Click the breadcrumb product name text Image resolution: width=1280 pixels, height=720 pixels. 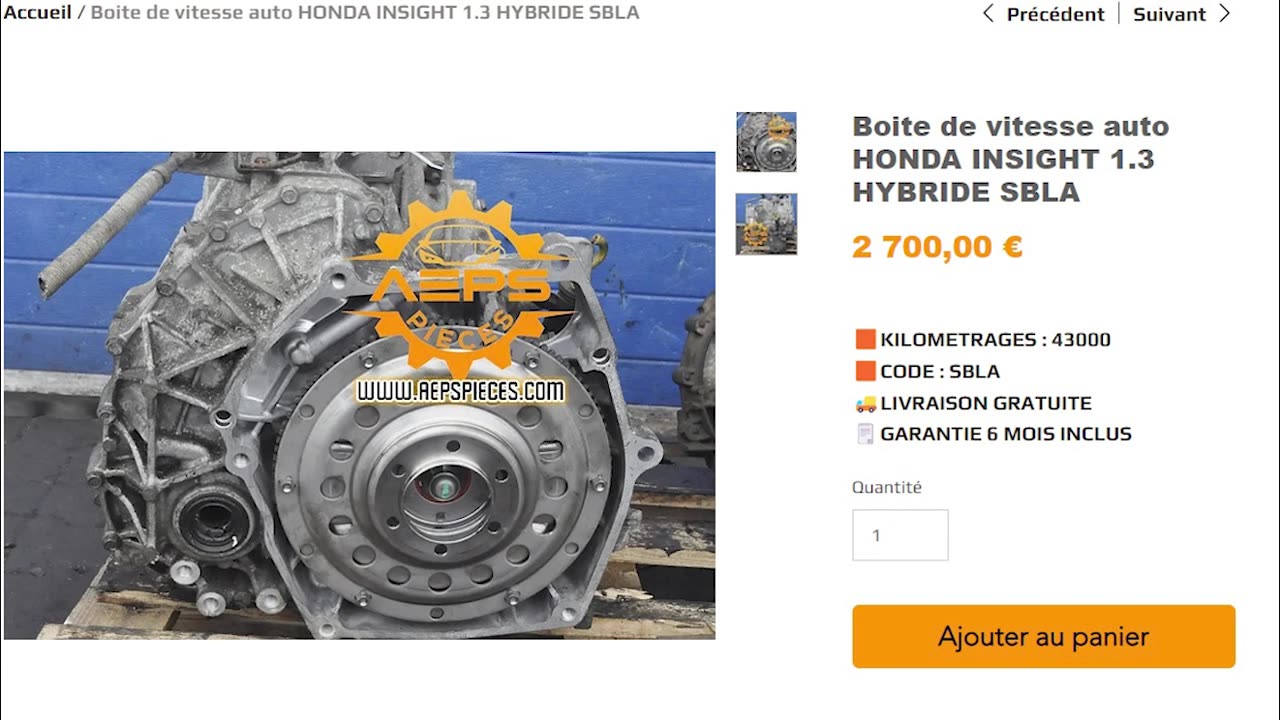click(365, 13)
